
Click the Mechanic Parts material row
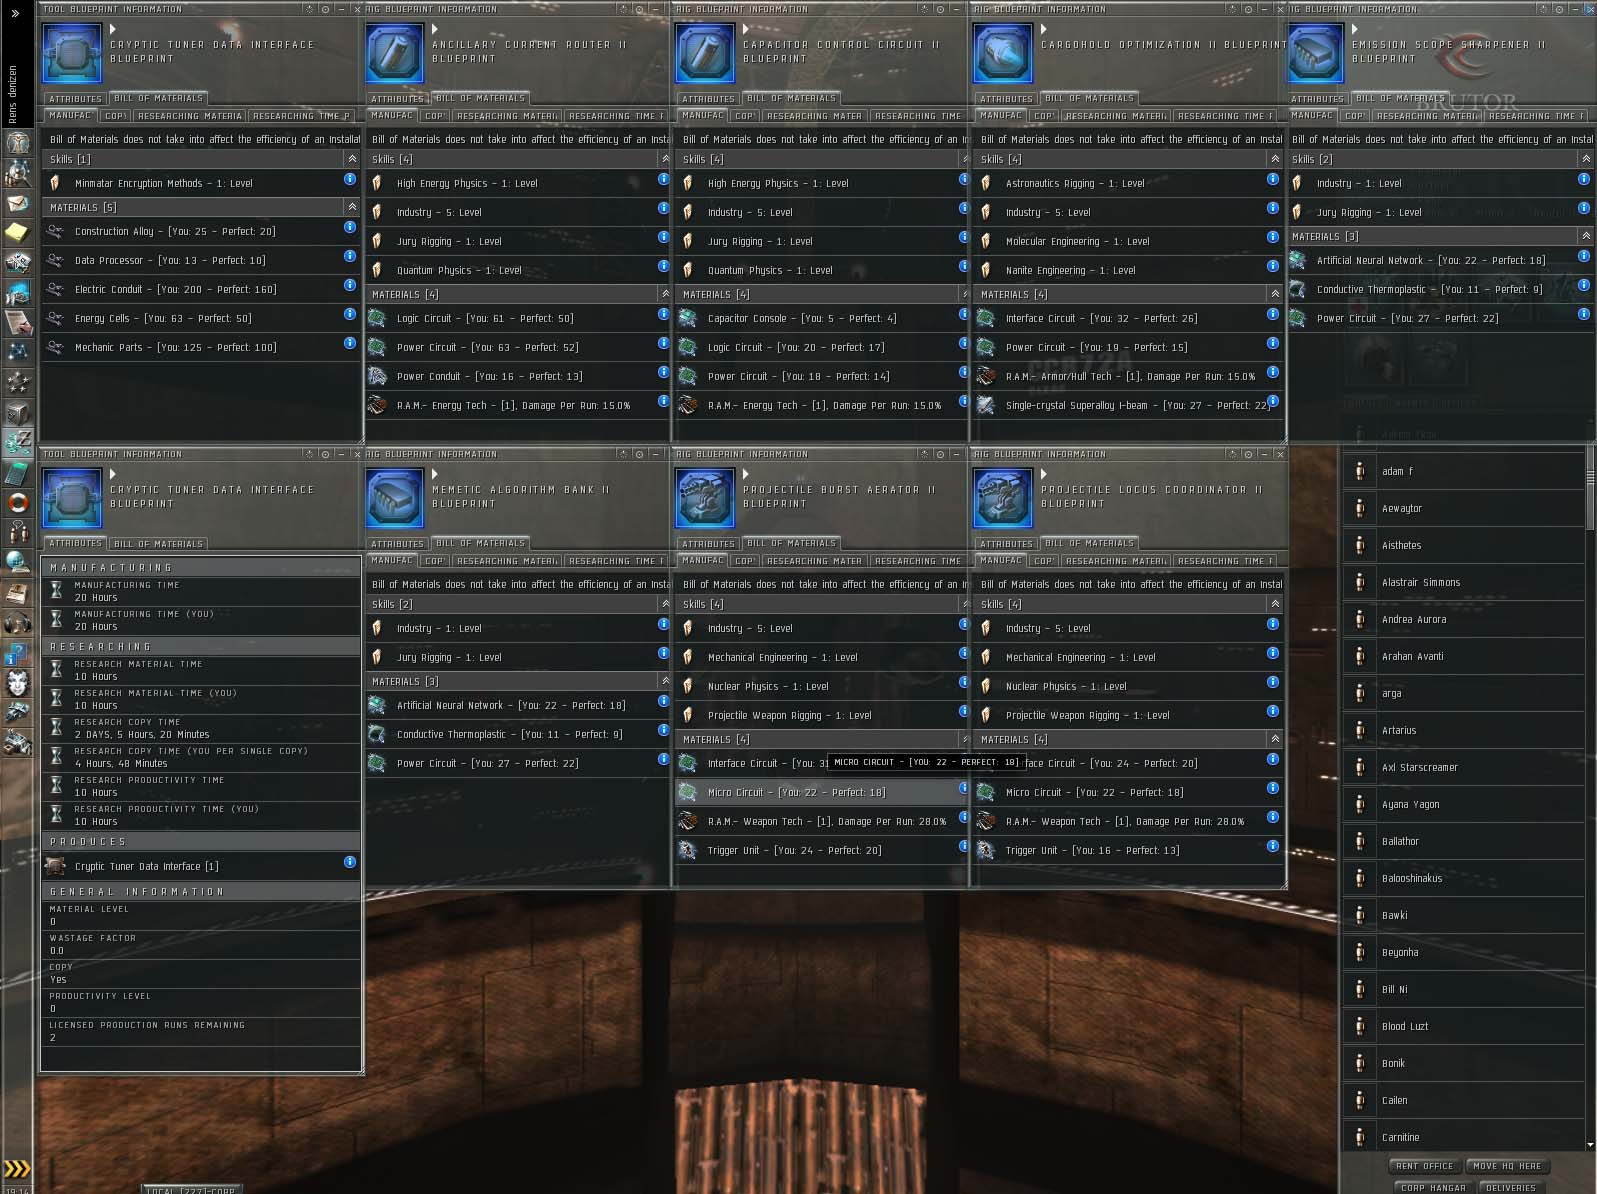[201, 347]
